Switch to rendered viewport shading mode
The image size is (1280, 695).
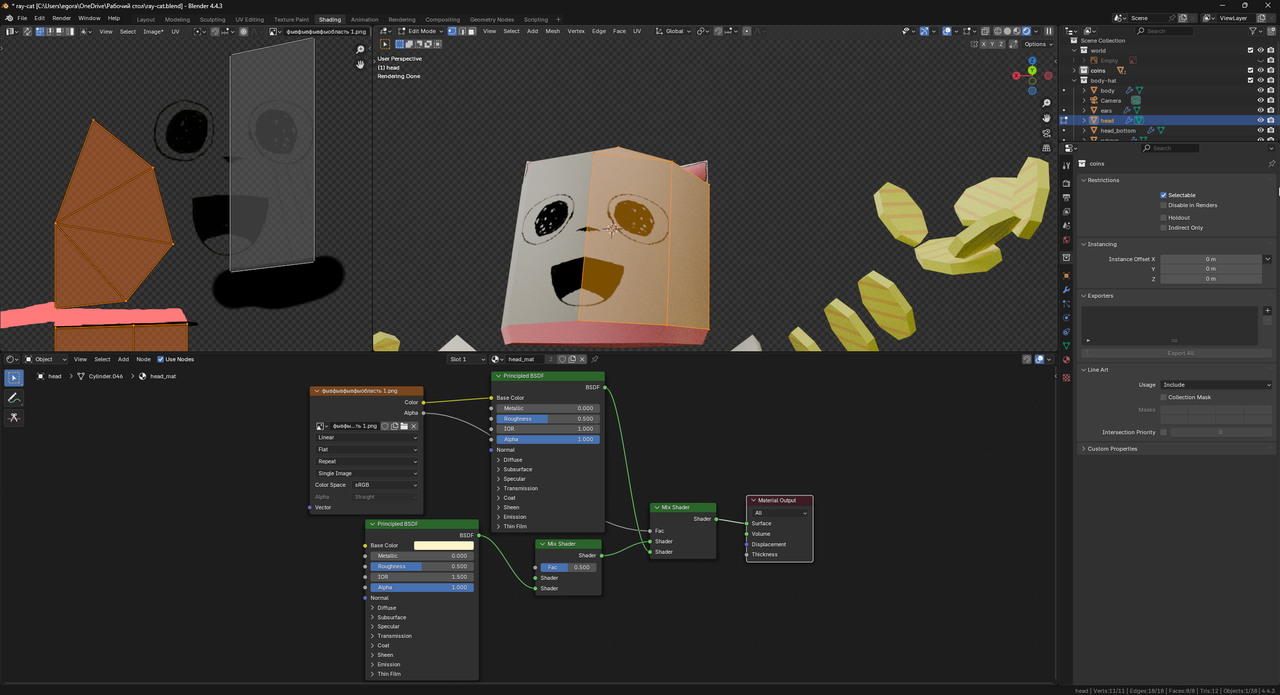point(1026,31)
